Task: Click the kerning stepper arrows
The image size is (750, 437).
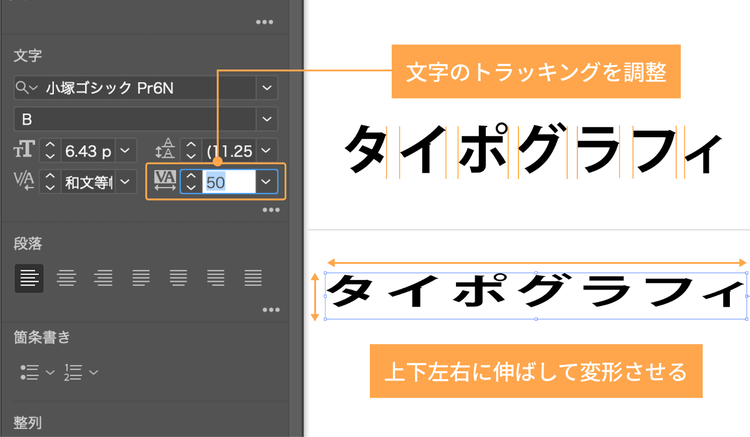Action: click(x=50, y=182)
